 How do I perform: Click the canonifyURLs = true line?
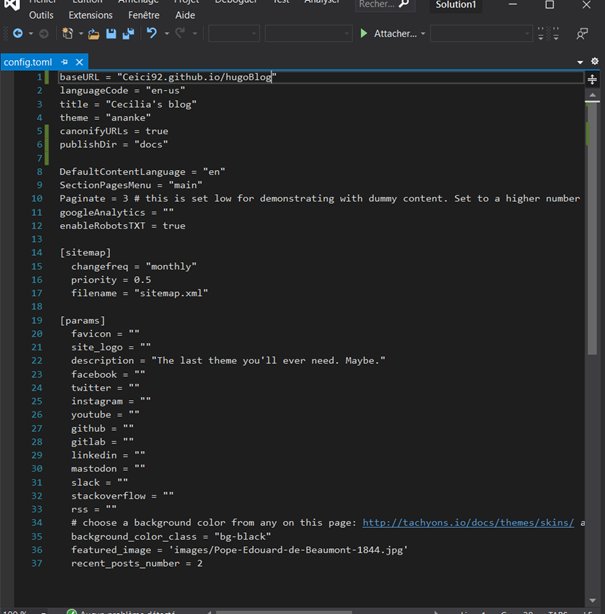(114, 131)
